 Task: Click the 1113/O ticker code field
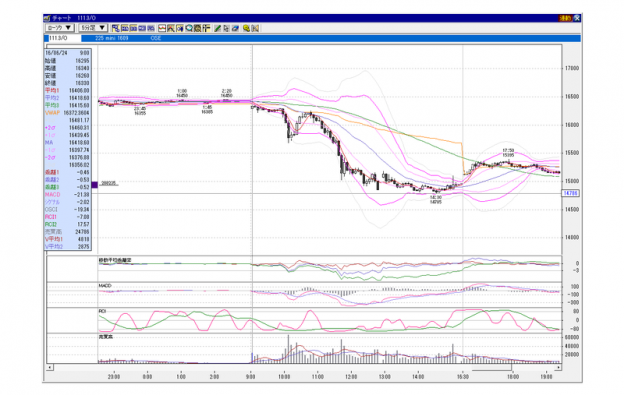(64, 38)
